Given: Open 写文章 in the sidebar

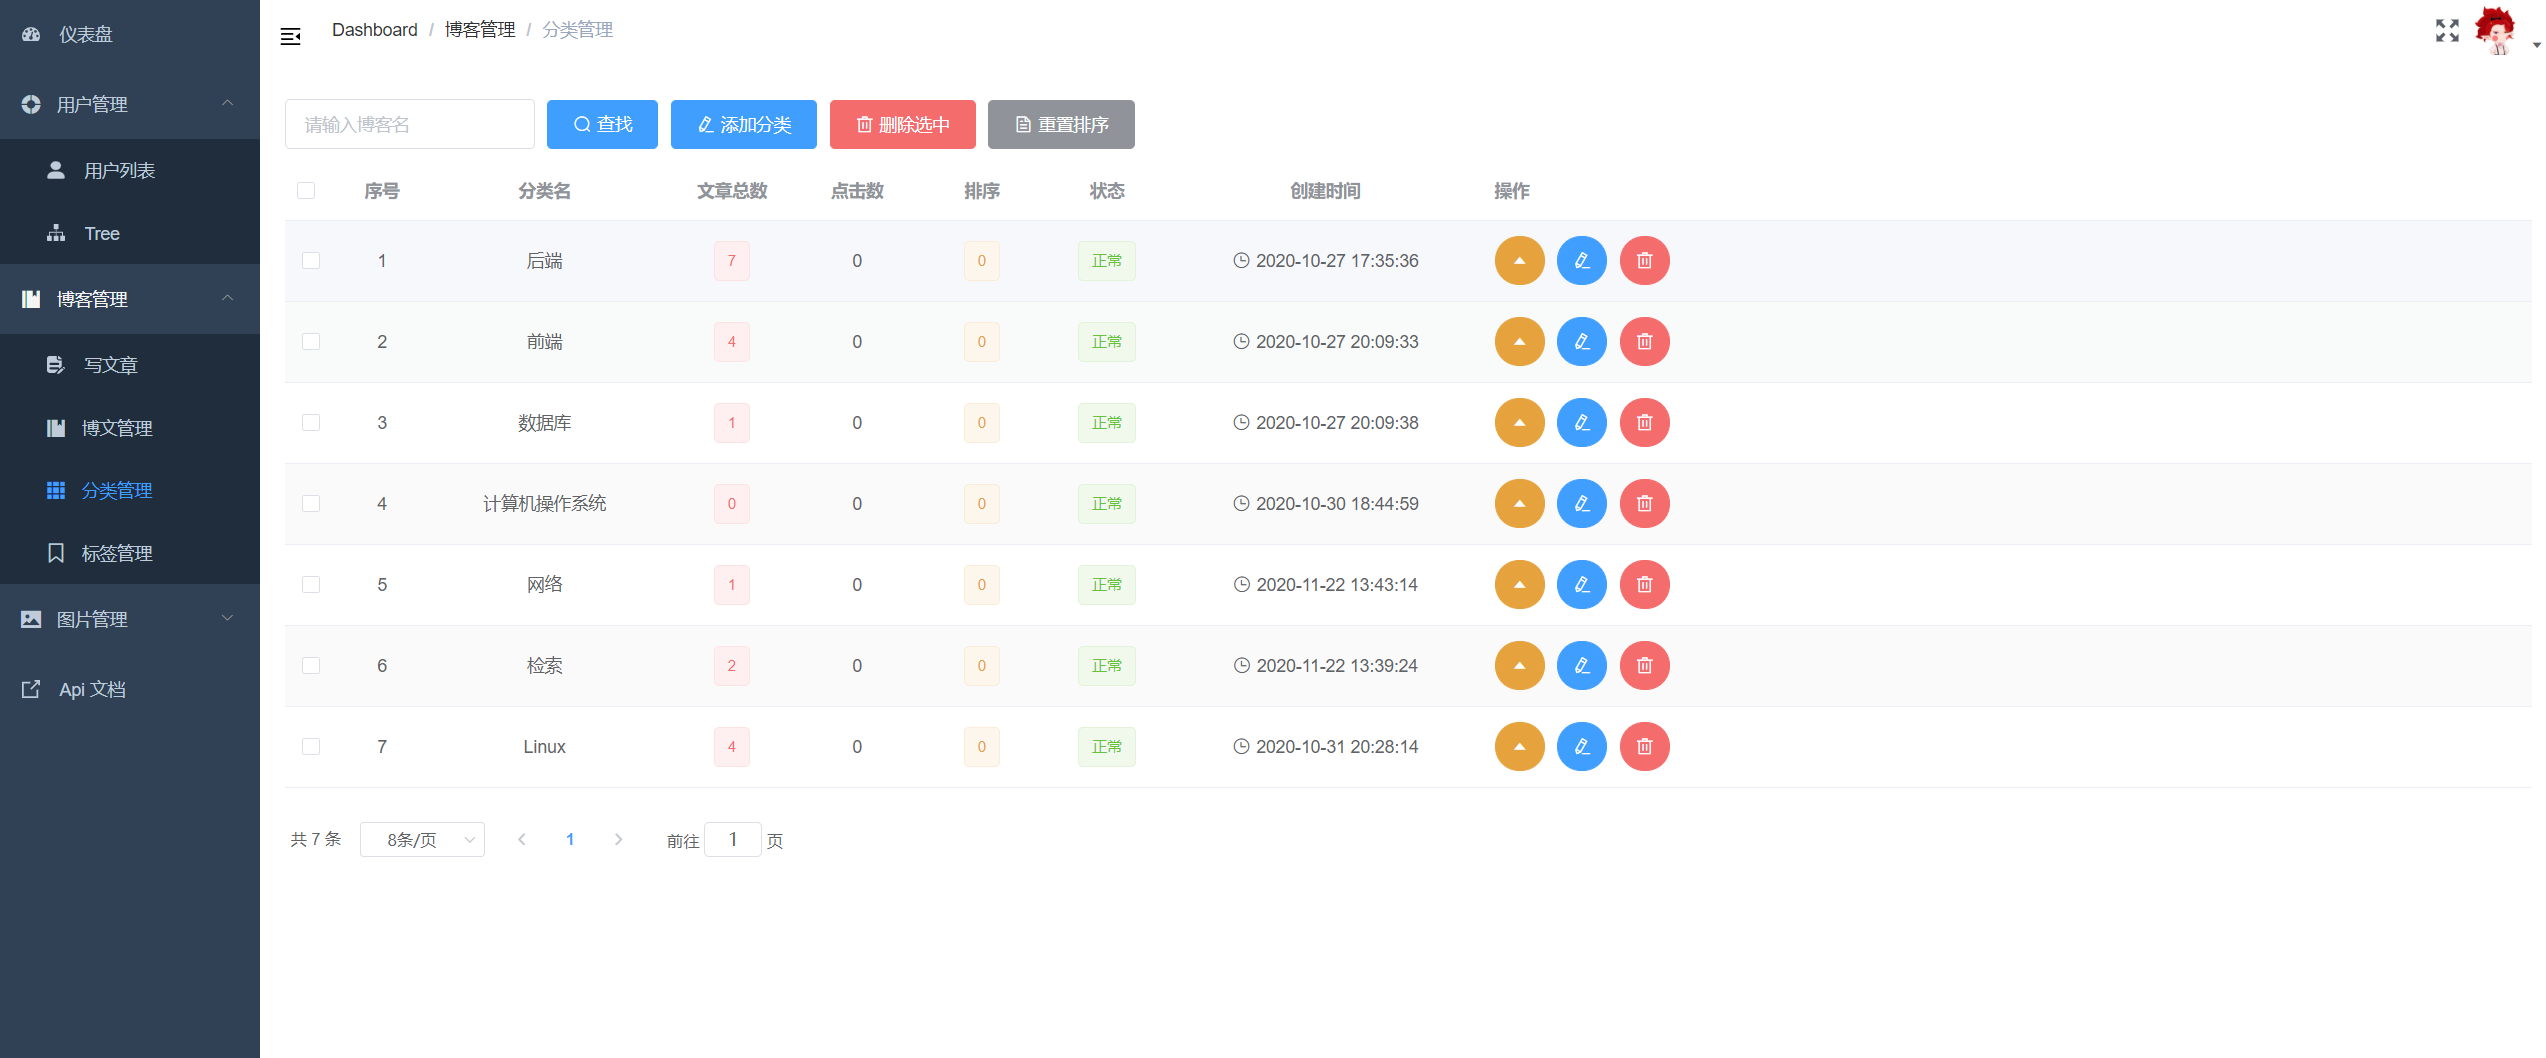Looking at the screenshot, I should tap(130, 365).
